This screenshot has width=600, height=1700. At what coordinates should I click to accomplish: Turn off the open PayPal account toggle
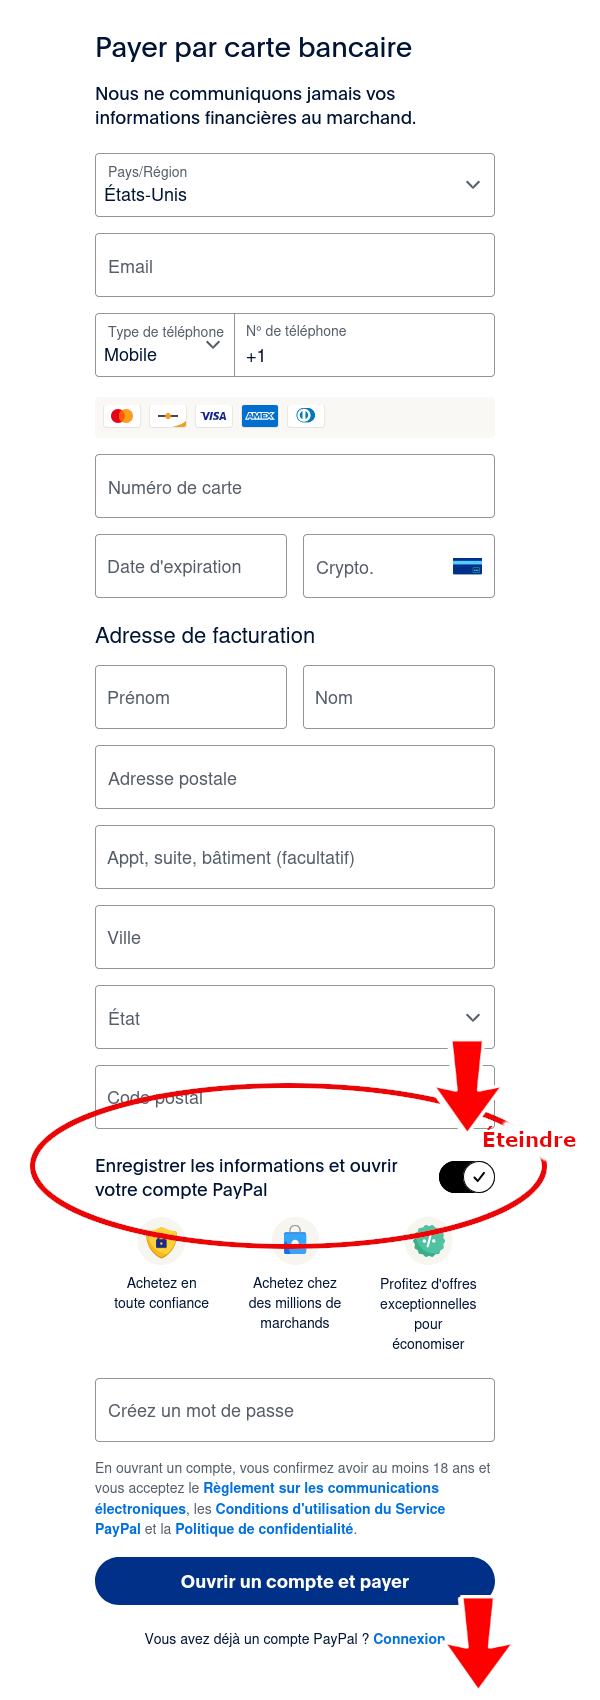(x=467, y=1177)
